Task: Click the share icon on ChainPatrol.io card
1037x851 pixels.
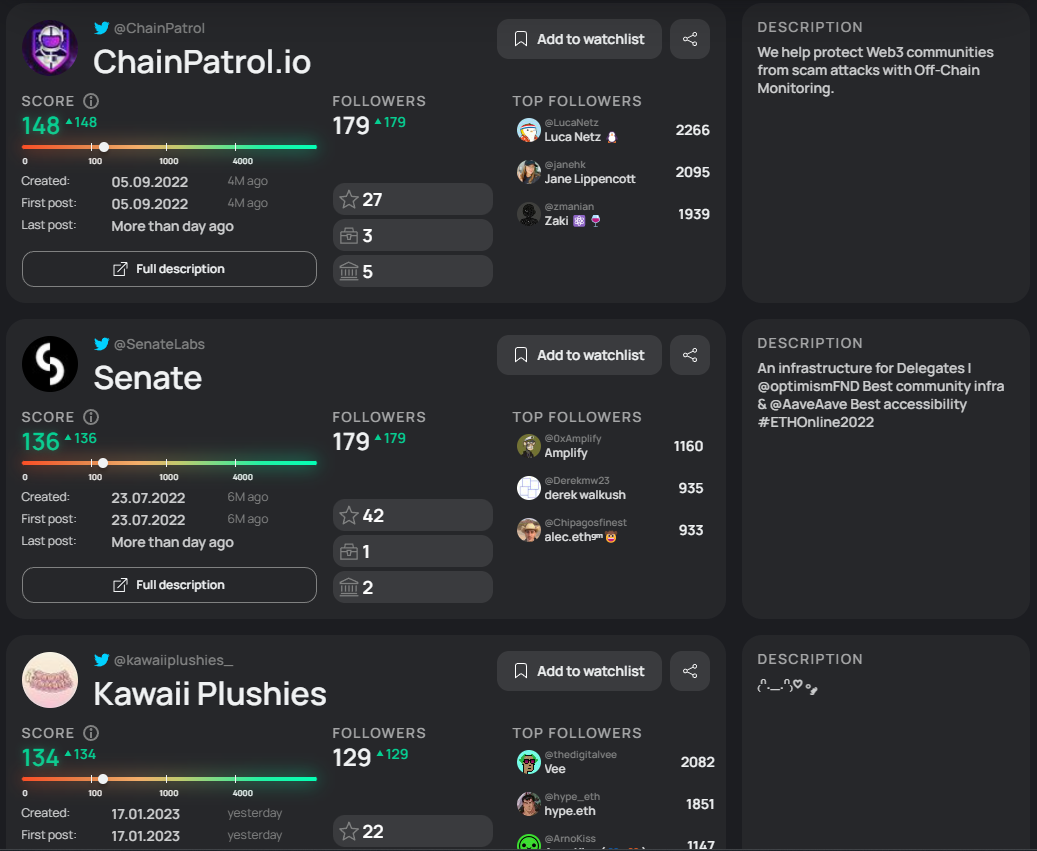Action: click(690, 39)
